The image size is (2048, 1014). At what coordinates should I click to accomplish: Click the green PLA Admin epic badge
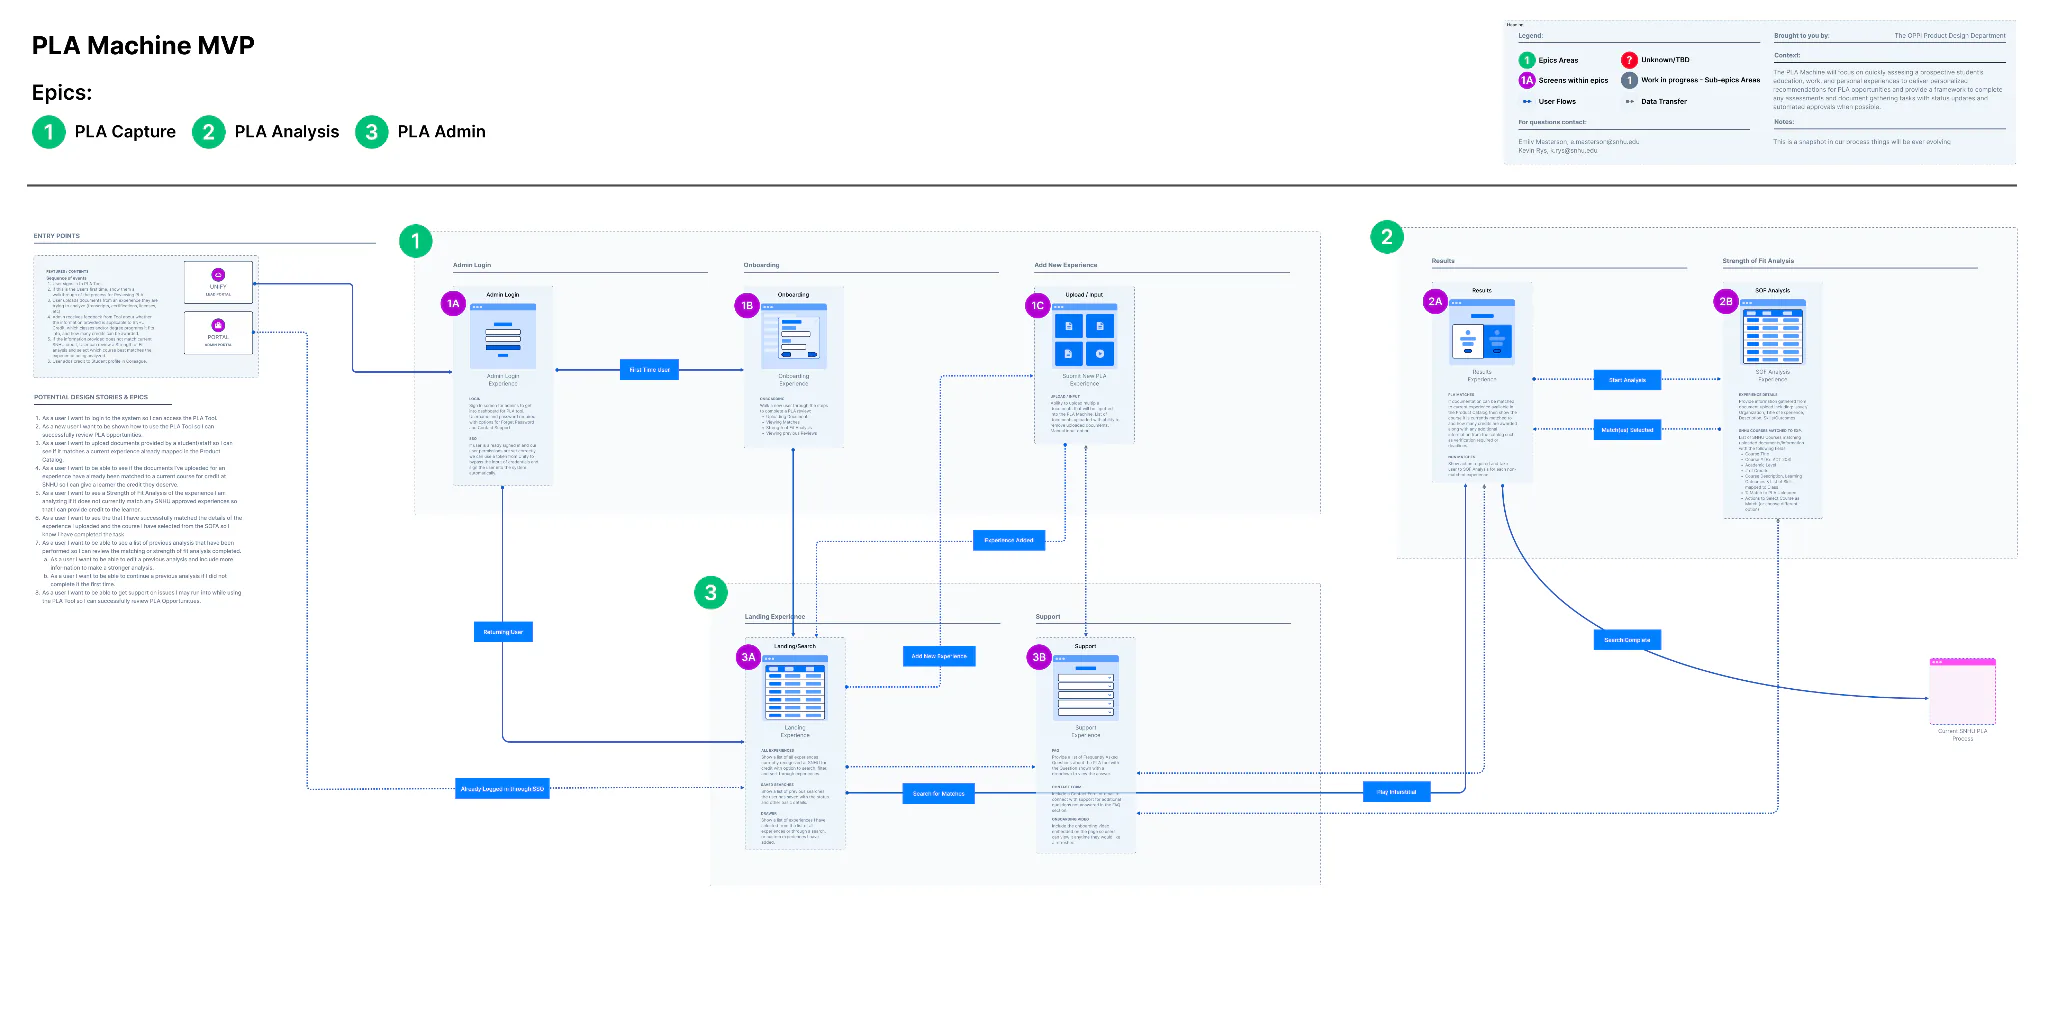(371, 132)
